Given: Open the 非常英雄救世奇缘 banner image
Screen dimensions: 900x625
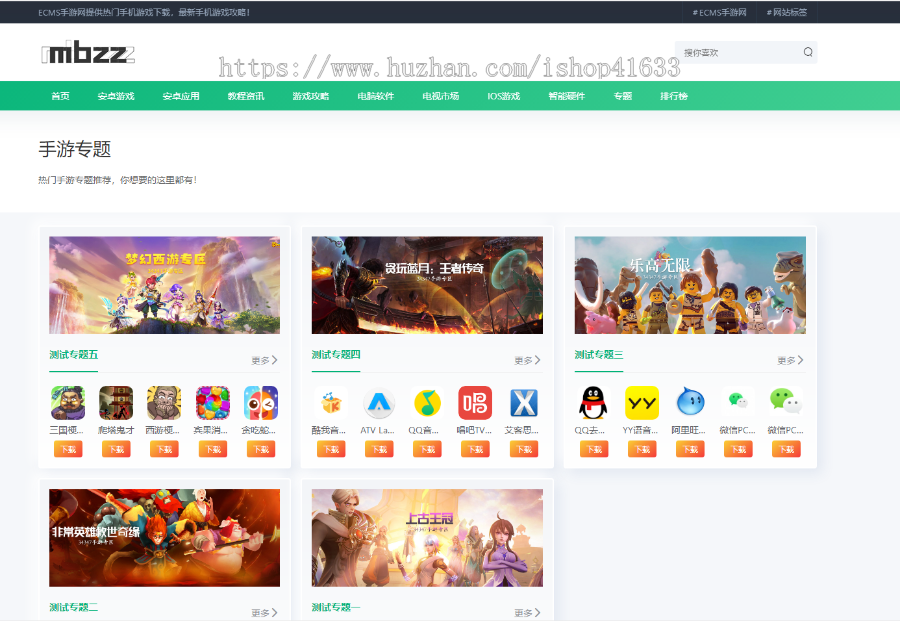Looking at the screenshot, I should [x=164, y=538].
